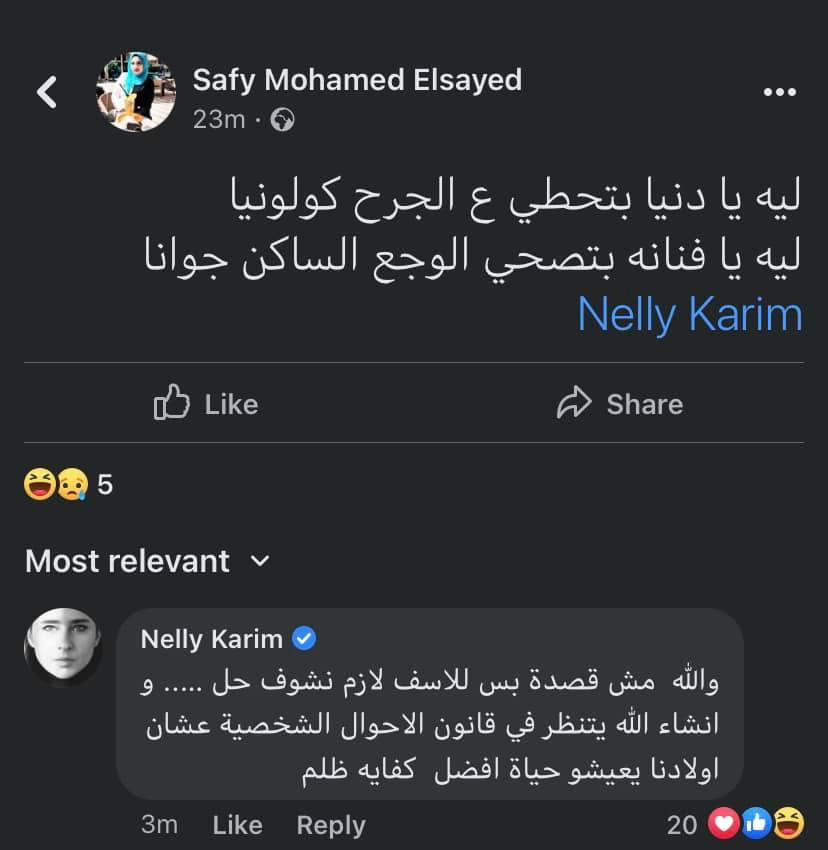The height and width of the screenshot is (850, 828).
Task: Tap the back arrow icon
Action: (47, 93)
